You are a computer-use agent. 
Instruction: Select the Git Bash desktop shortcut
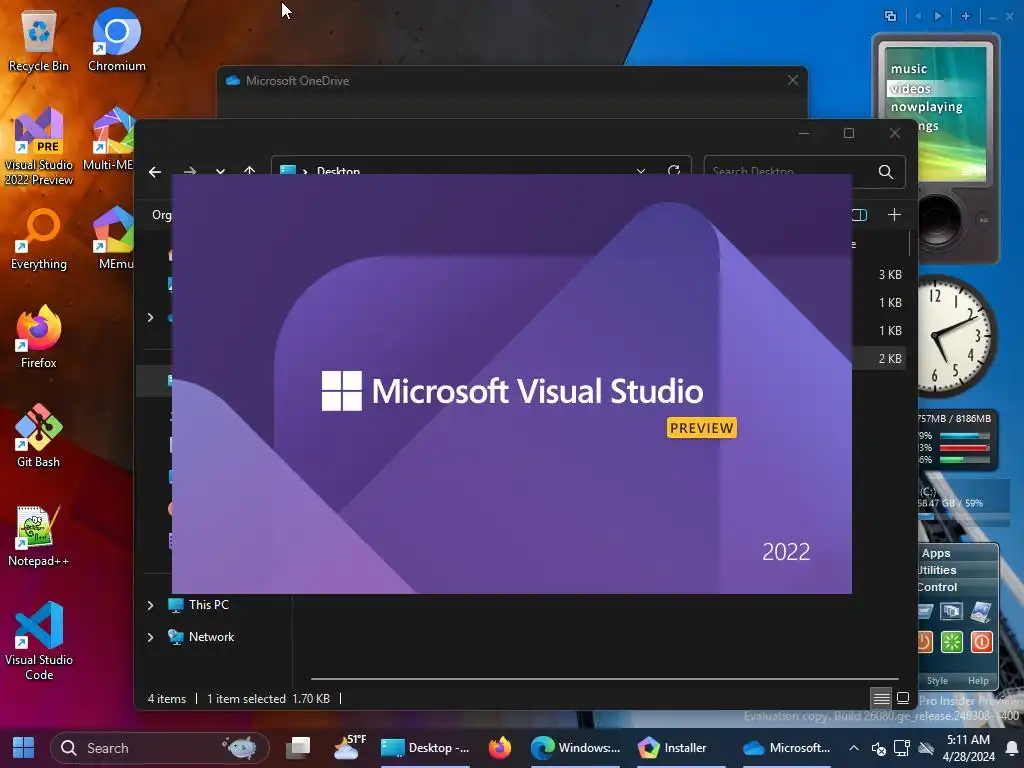tap(39, 436)
